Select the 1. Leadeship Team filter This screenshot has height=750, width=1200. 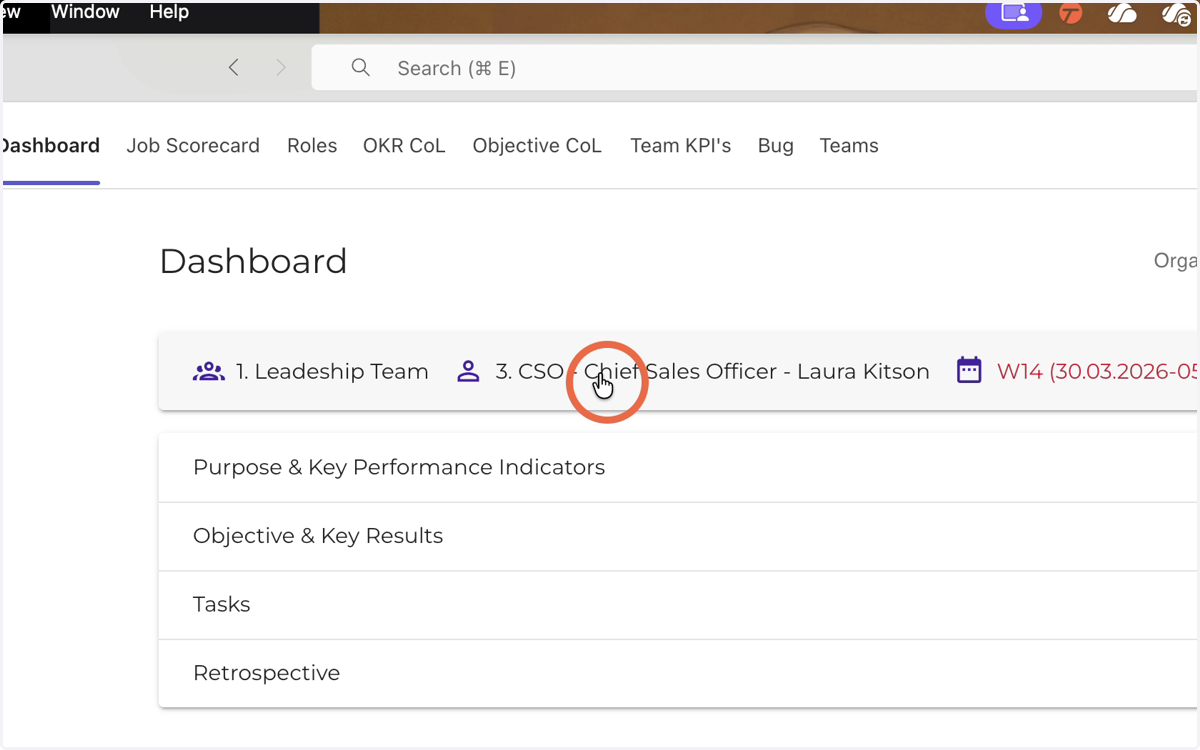332,372
